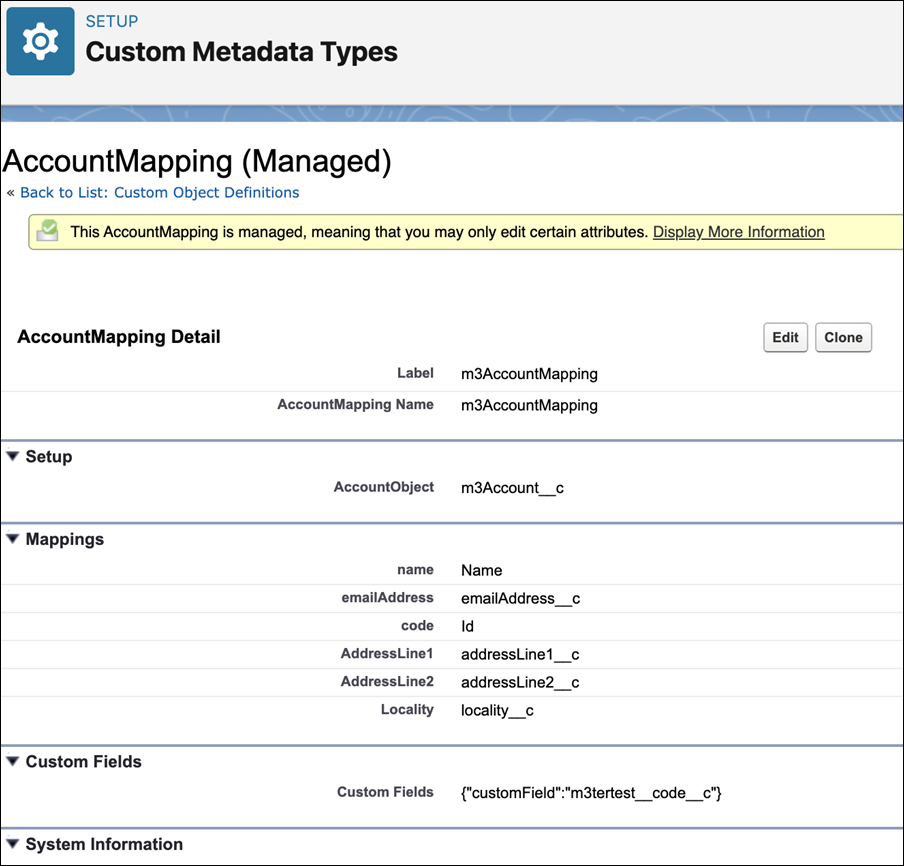Click the managed package envelope icon
The width and height of the screenshot is (904, 866).
click(x=47, y=231)
